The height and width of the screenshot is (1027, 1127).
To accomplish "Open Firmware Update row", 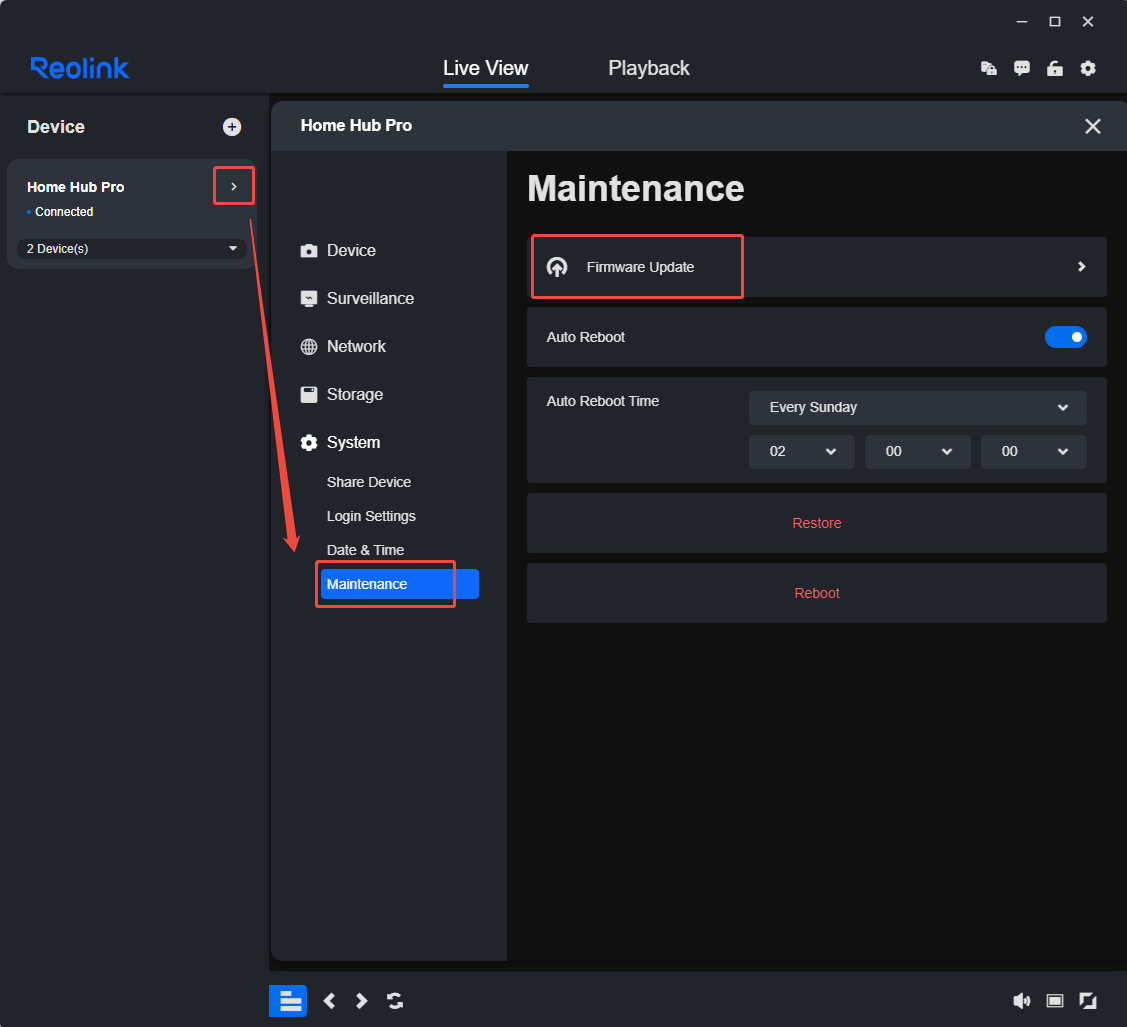I will [816, 267].
